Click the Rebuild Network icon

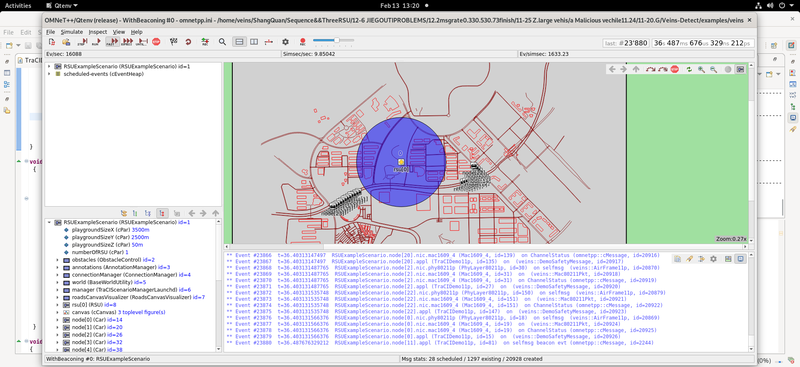point(188,42)
